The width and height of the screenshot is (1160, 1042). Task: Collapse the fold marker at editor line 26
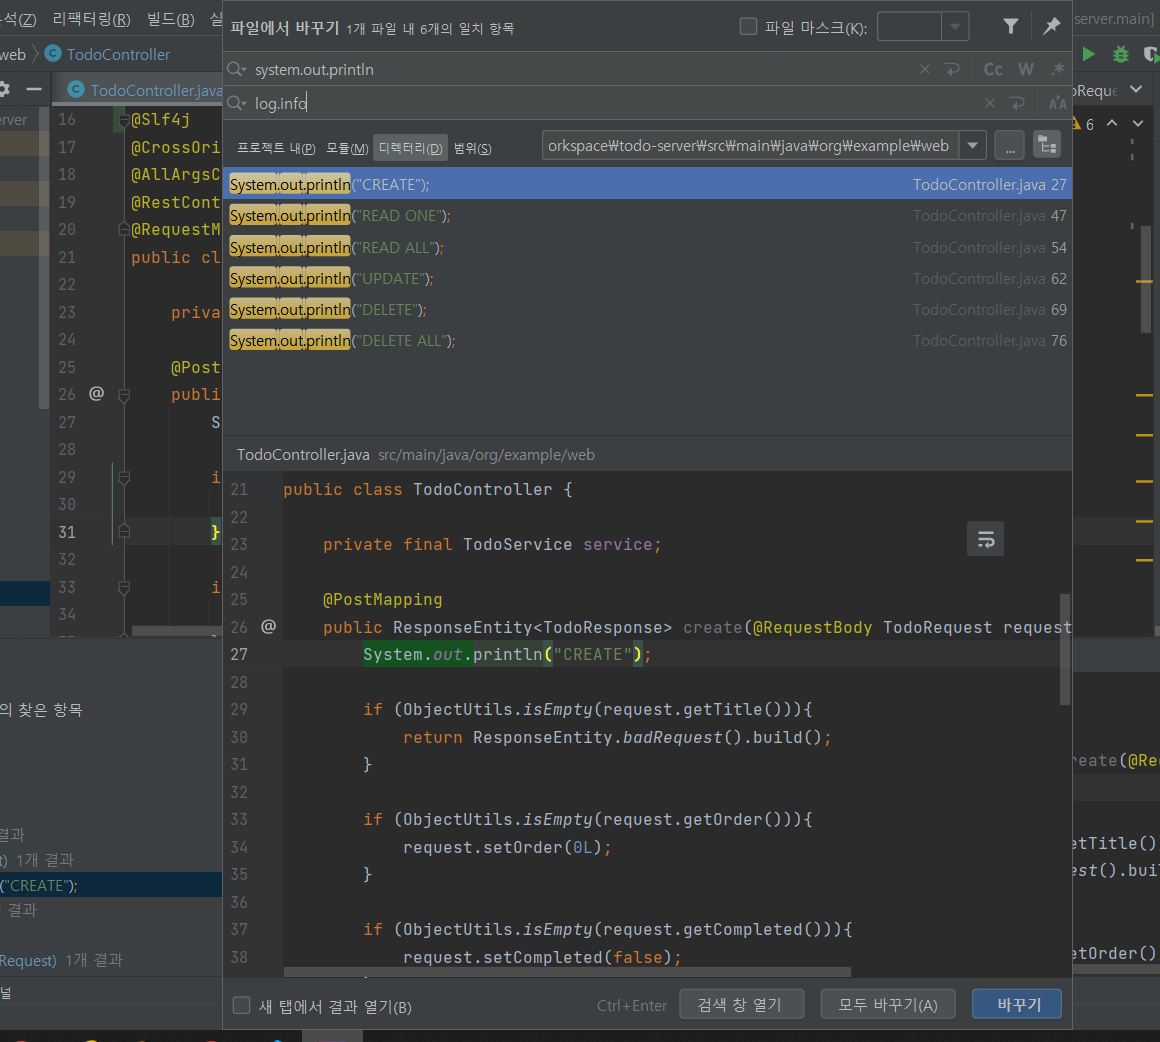tap(124, 395)
